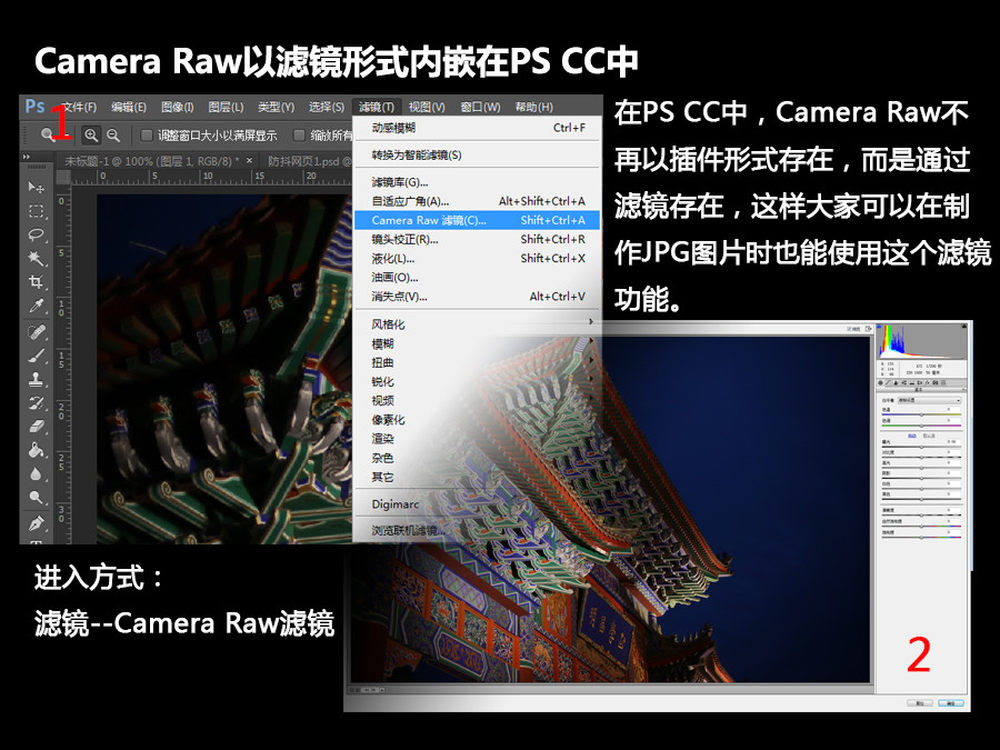This screenshot has height=750, width=1000.
Task: Click the 确定 button in Camera Raw
Action: [950, 703]
